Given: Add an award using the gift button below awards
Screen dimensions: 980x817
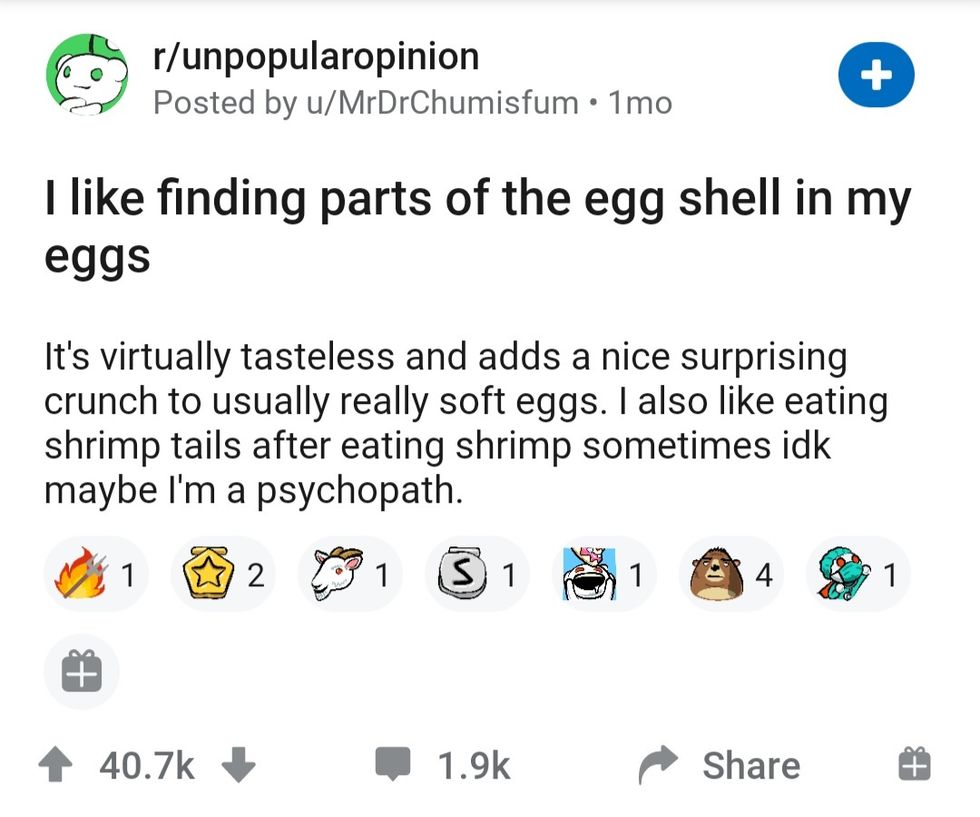Looking at the screenshot, I should pos(81,672).
